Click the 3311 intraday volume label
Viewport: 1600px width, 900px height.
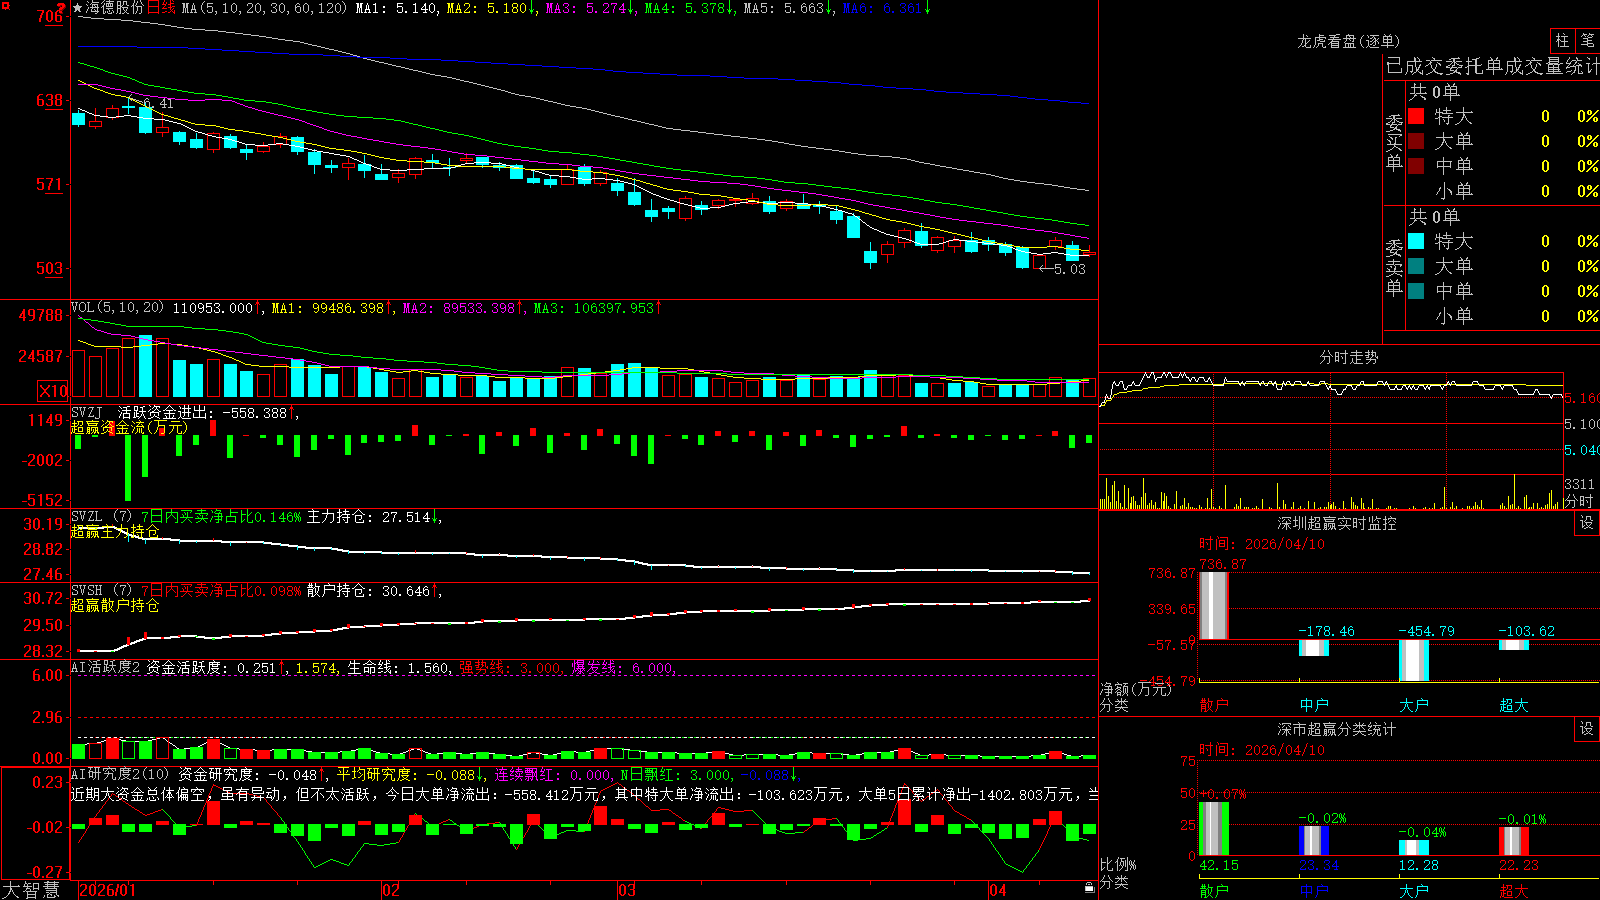1580,484
